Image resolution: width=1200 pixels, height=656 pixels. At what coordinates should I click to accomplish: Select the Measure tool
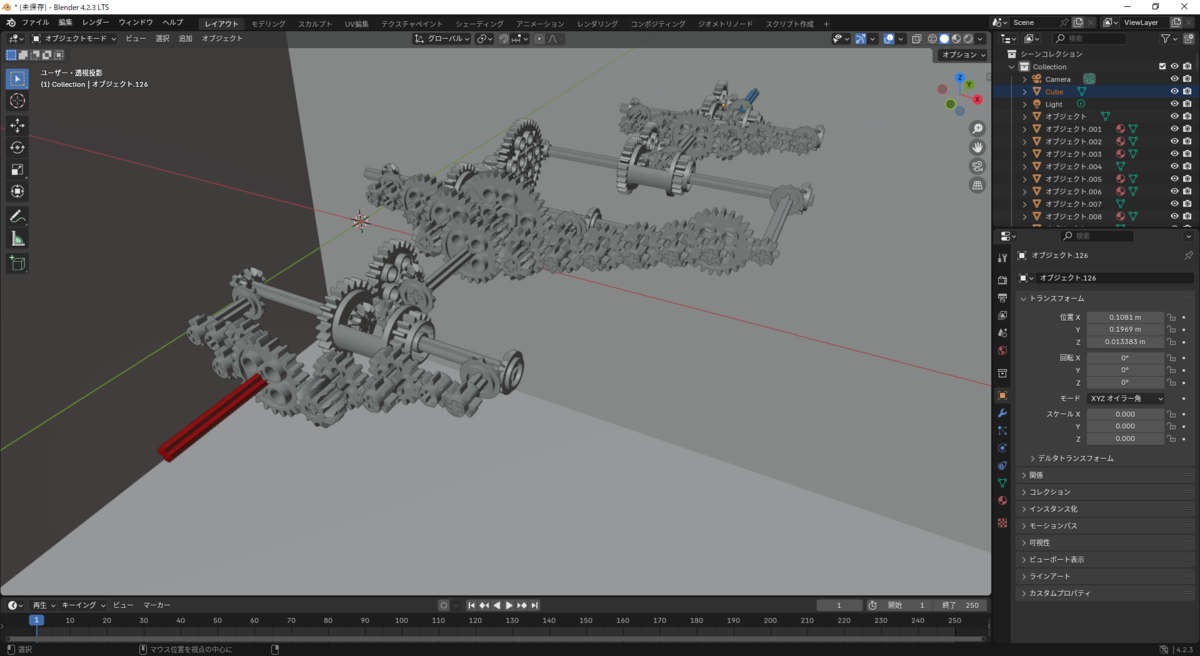[x=17, y=239]
